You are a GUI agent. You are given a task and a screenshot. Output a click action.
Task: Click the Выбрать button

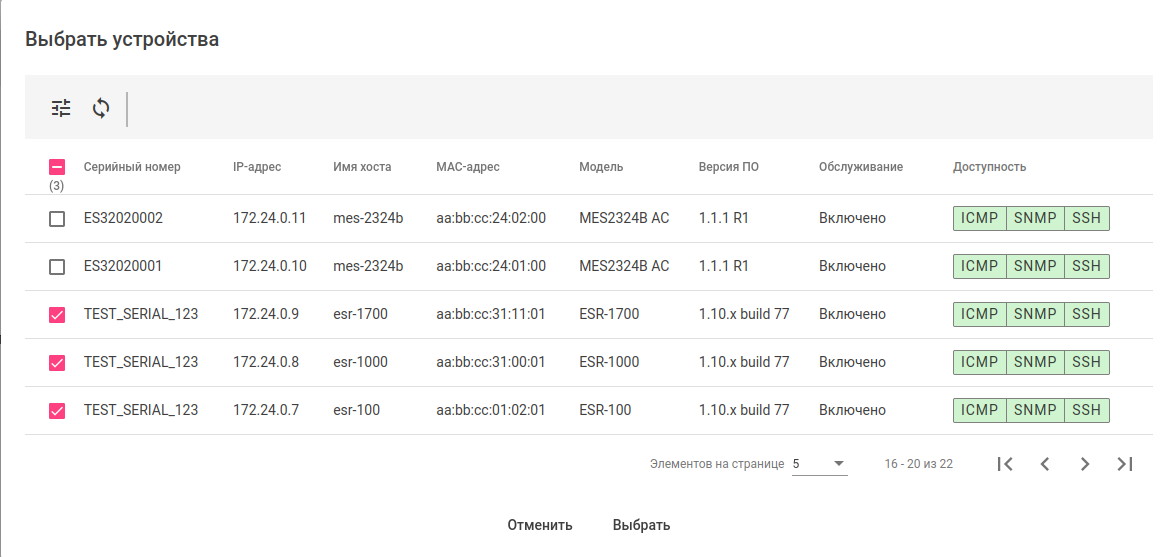pos(641,525)
